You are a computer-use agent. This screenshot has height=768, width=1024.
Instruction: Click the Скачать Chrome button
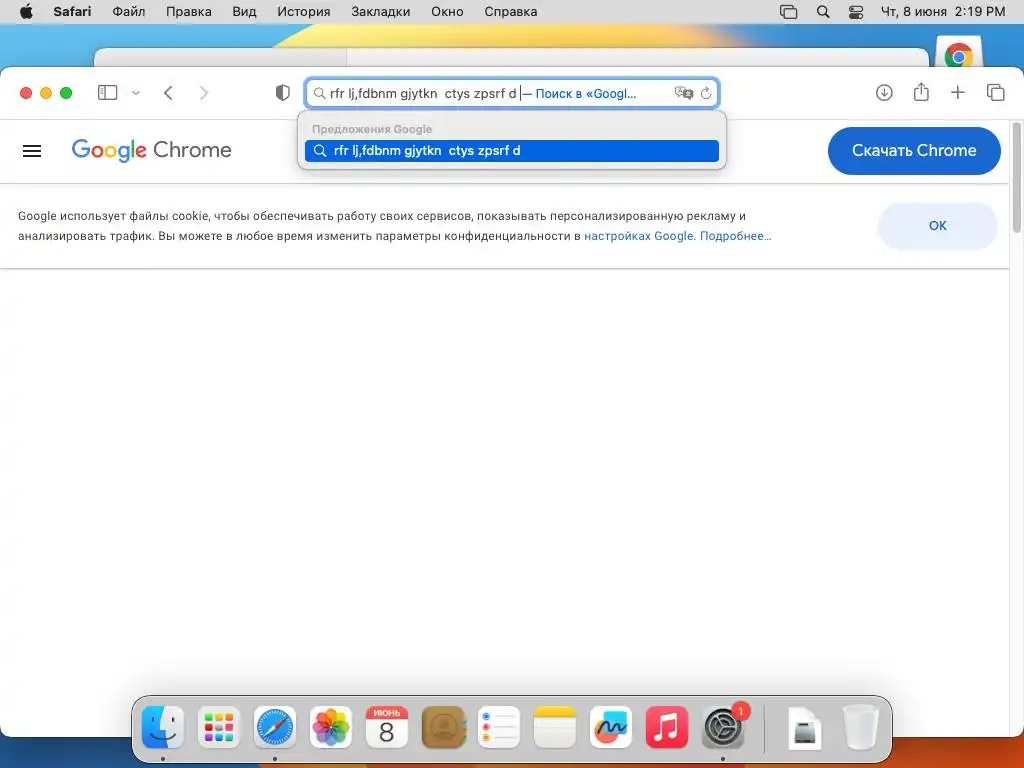914,151
